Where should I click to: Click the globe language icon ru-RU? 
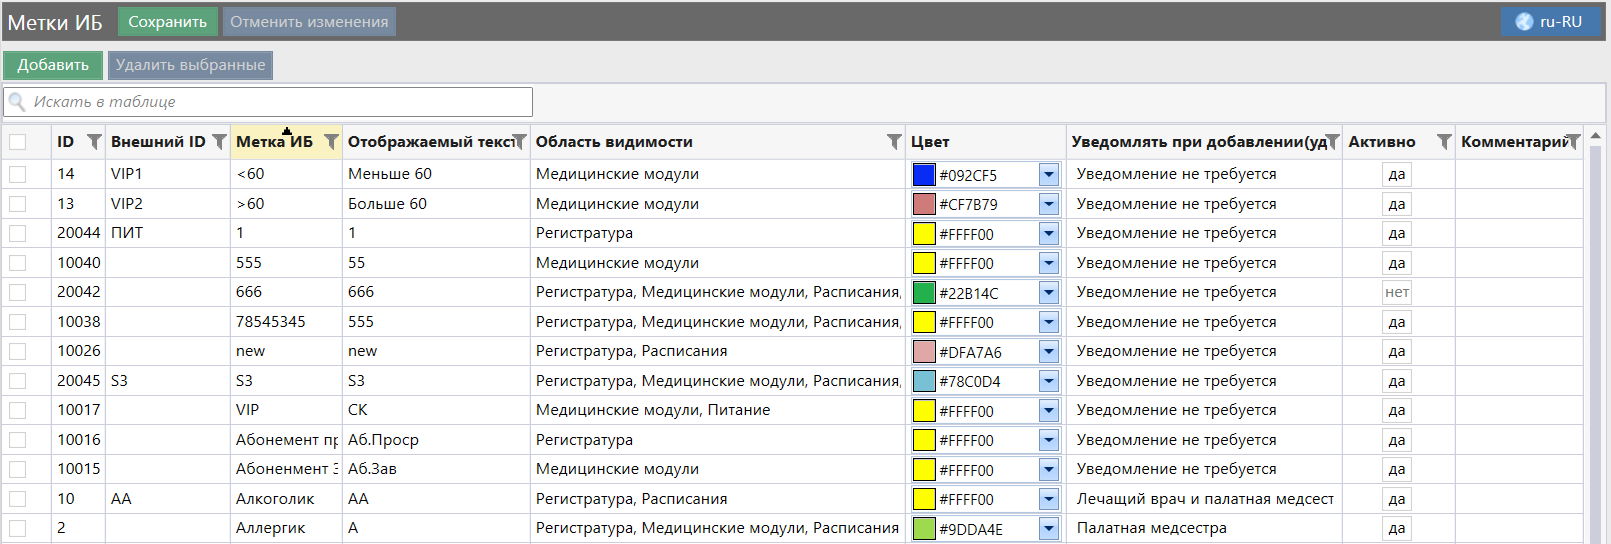pos(1524,22)
